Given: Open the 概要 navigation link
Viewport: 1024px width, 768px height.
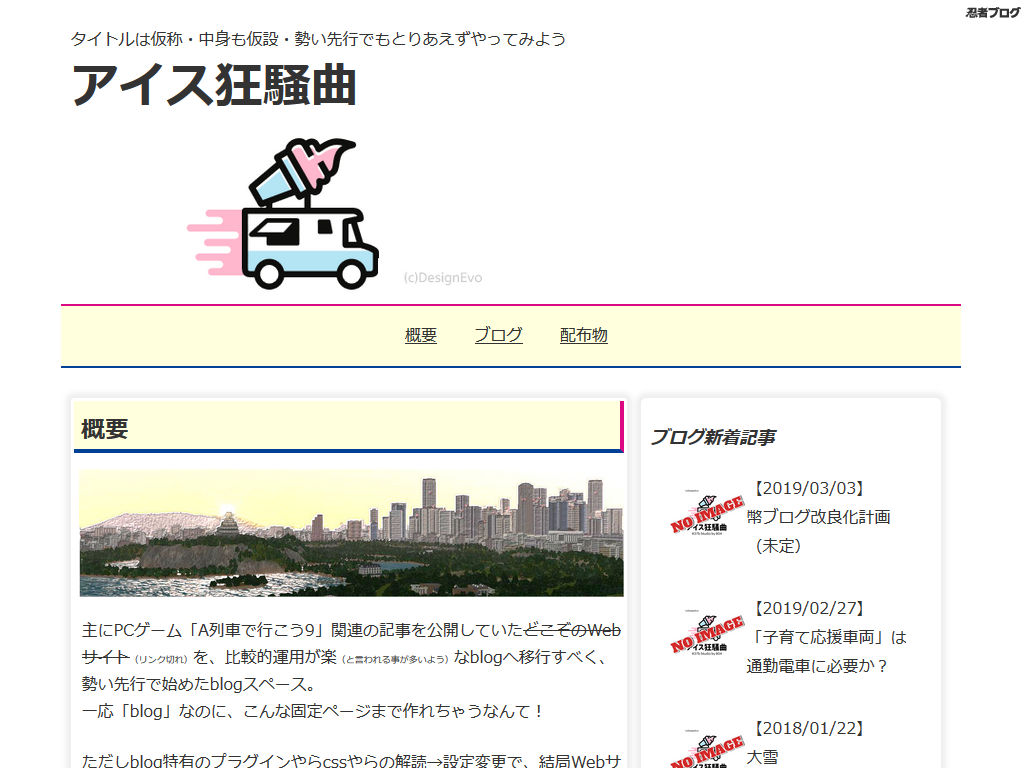Looking at the screenshot, I should coord(421,335).
